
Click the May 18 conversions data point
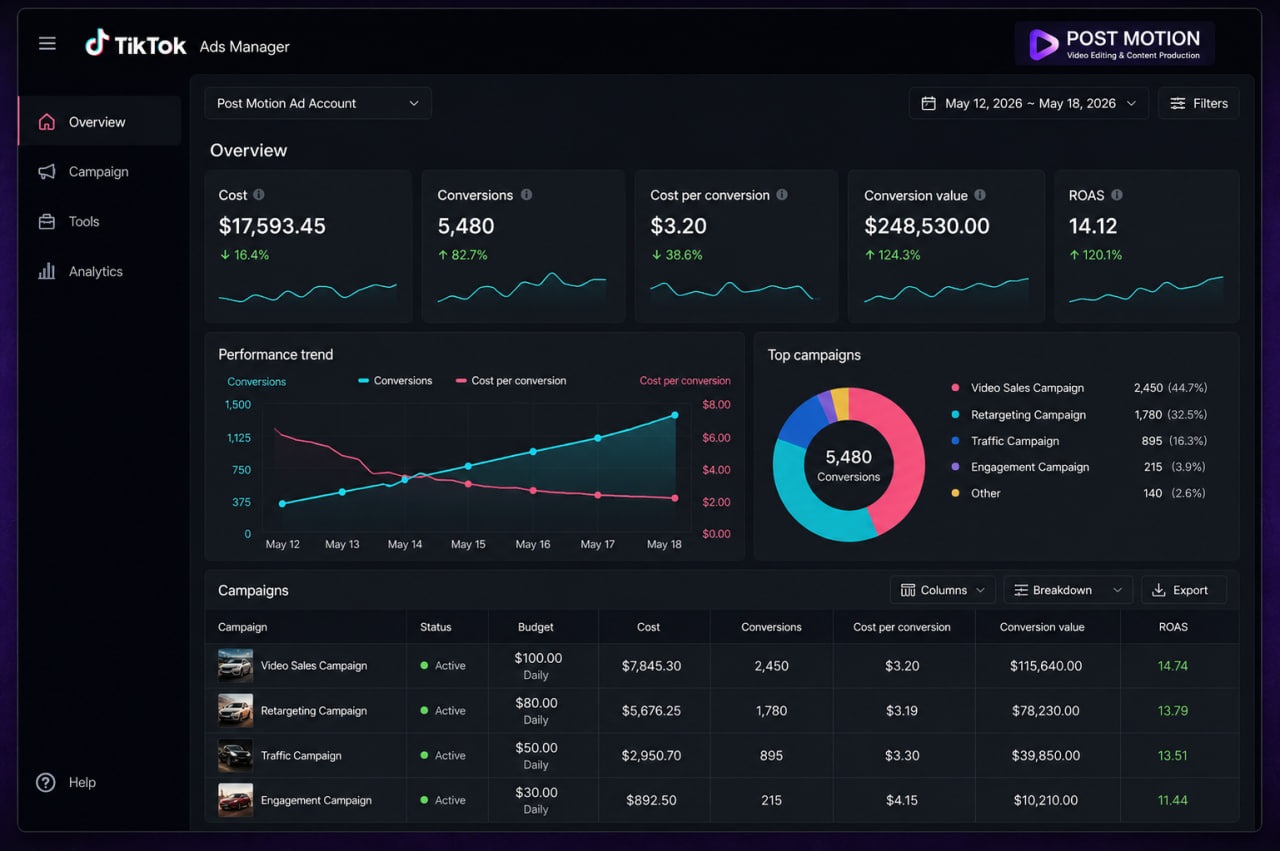coord(675,414)
